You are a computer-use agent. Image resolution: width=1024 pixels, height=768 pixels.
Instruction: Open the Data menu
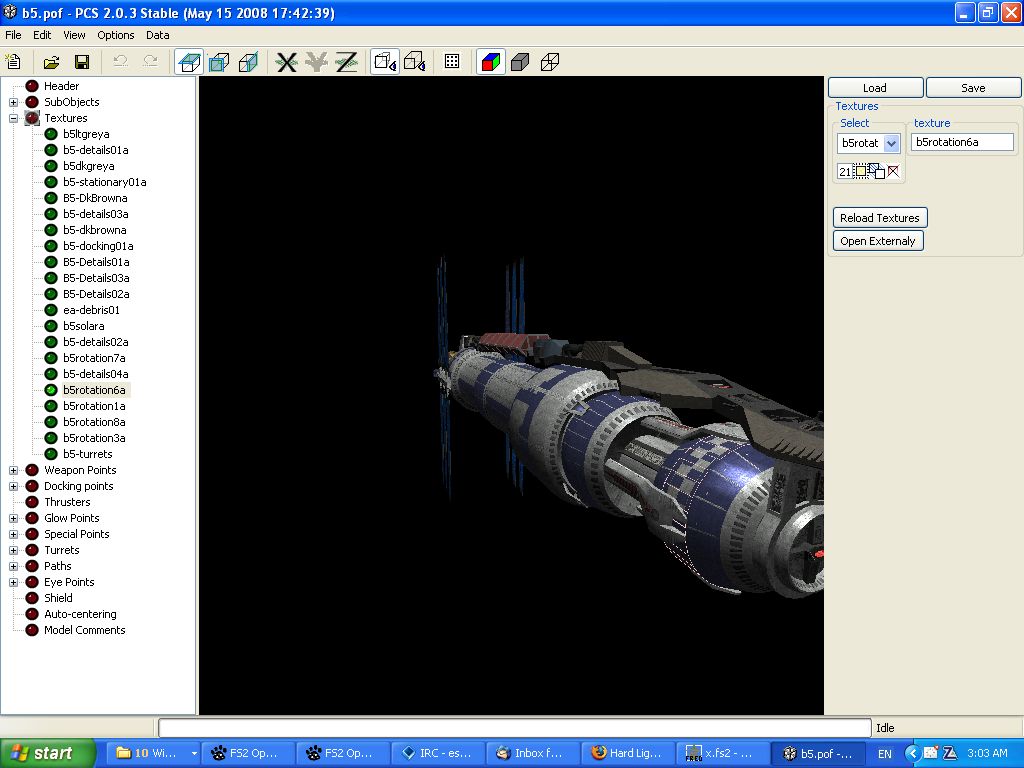(158, 35)
